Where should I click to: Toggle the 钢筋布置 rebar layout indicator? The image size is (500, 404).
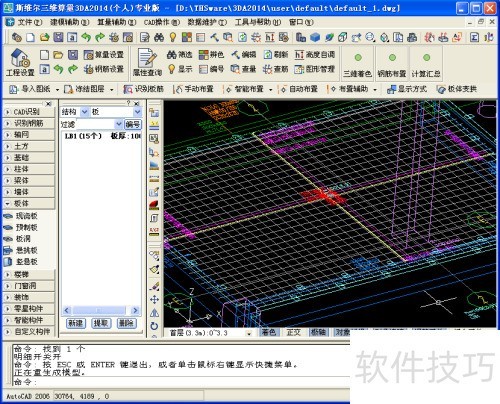pos(392,64)
